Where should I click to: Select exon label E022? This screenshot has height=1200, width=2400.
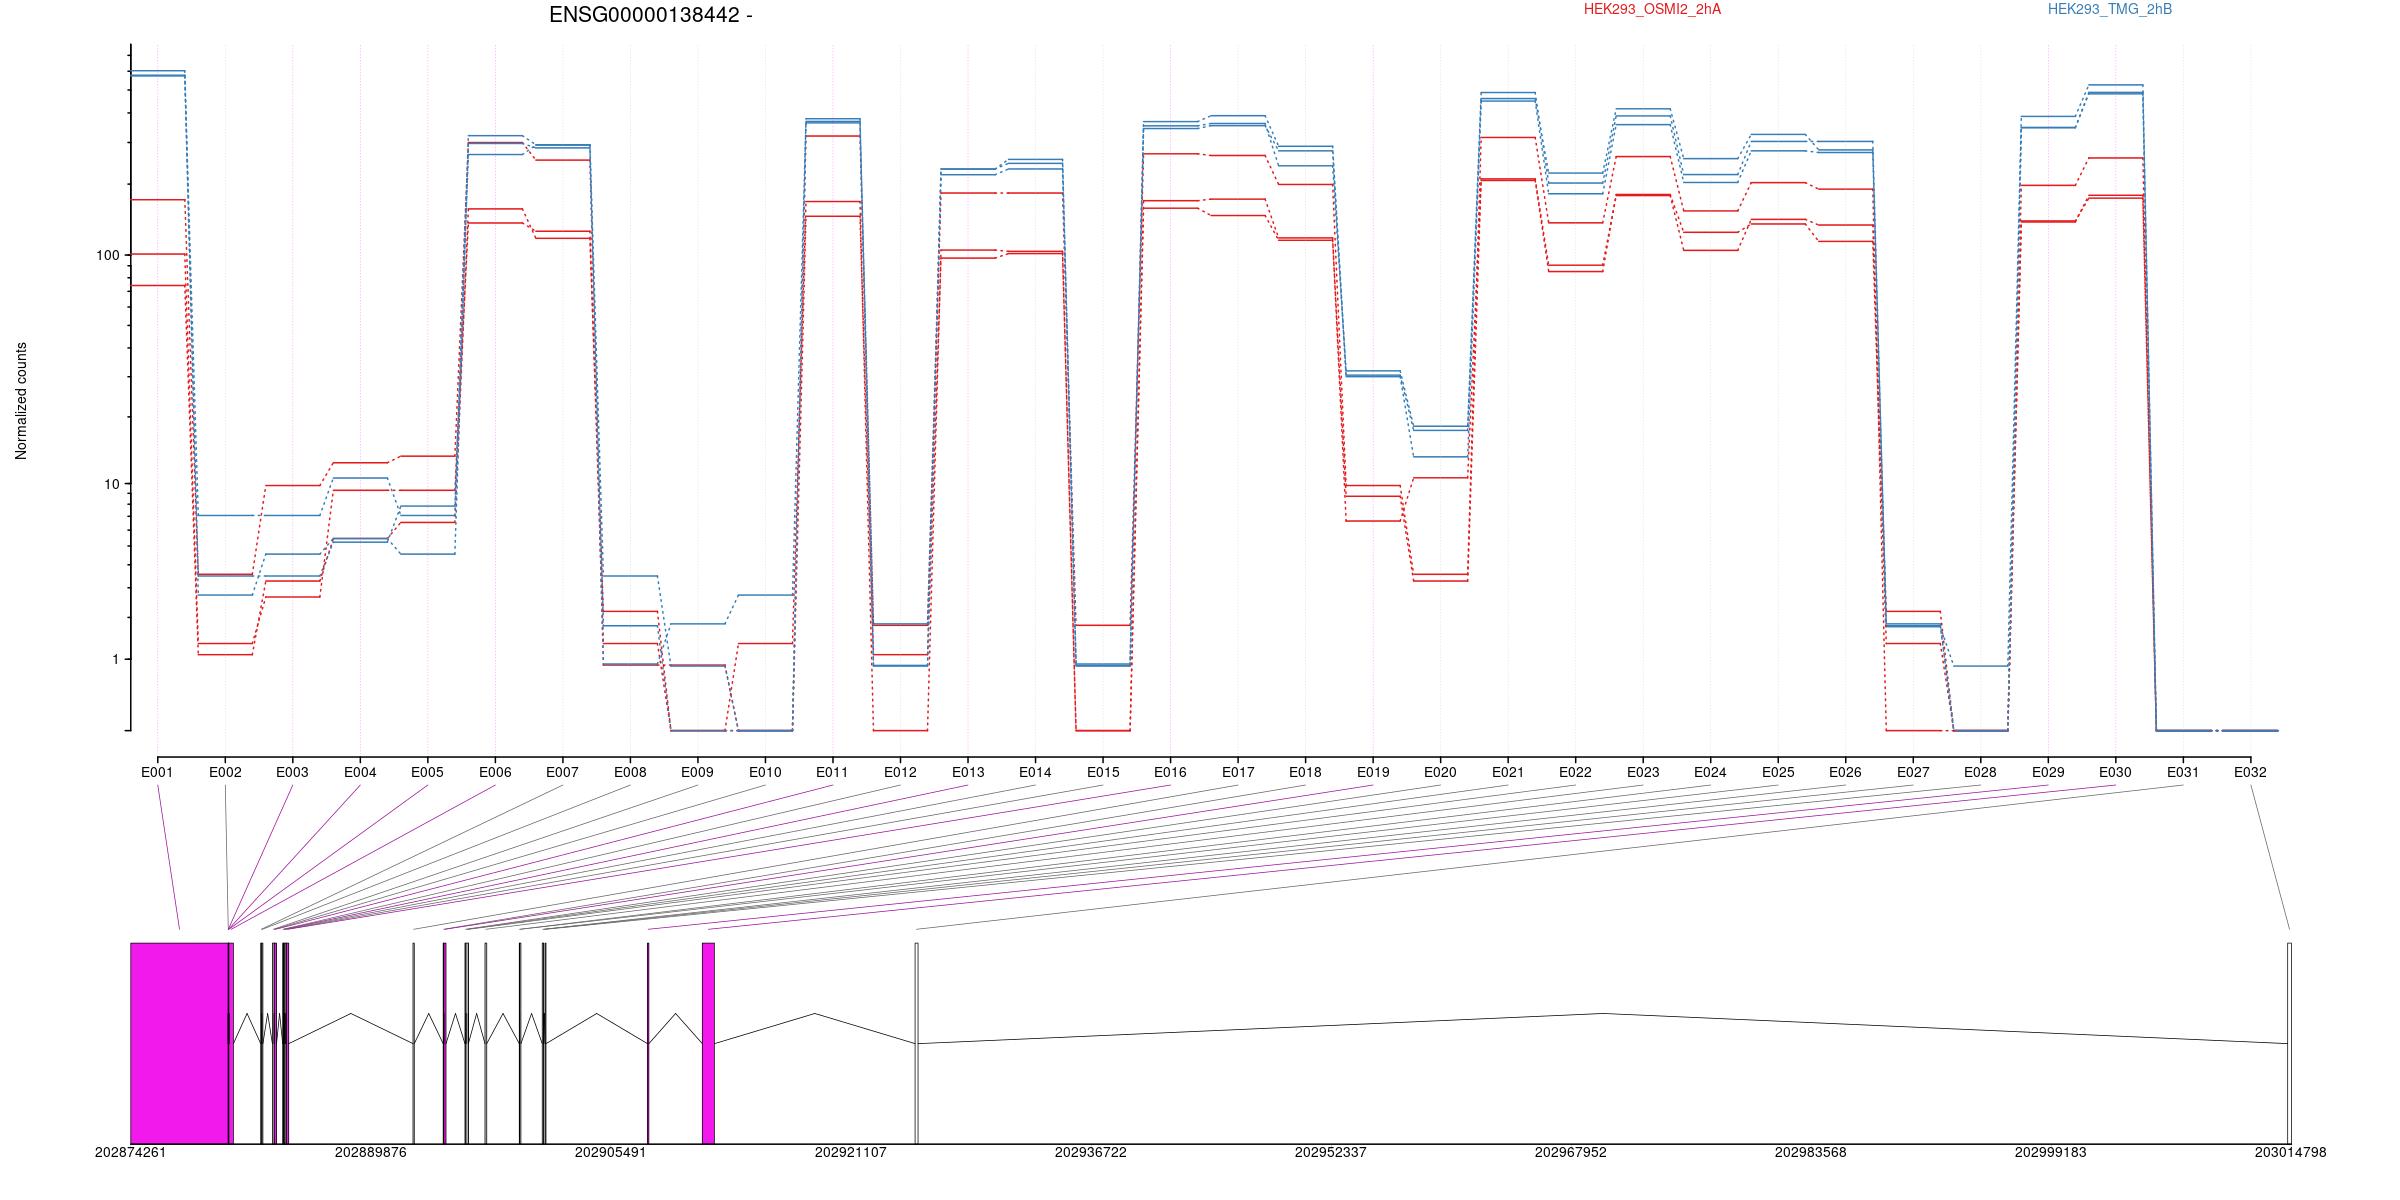1575,772
